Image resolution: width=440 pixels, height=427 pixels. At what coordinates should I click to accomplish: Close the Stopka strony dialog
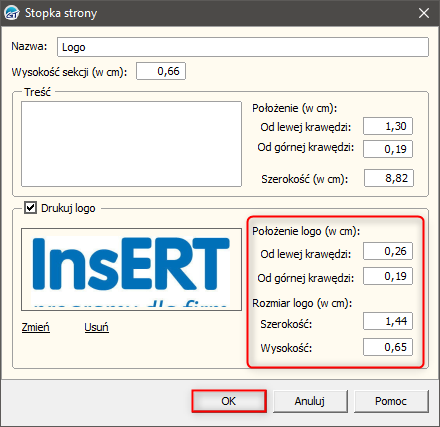coord(424,13)
